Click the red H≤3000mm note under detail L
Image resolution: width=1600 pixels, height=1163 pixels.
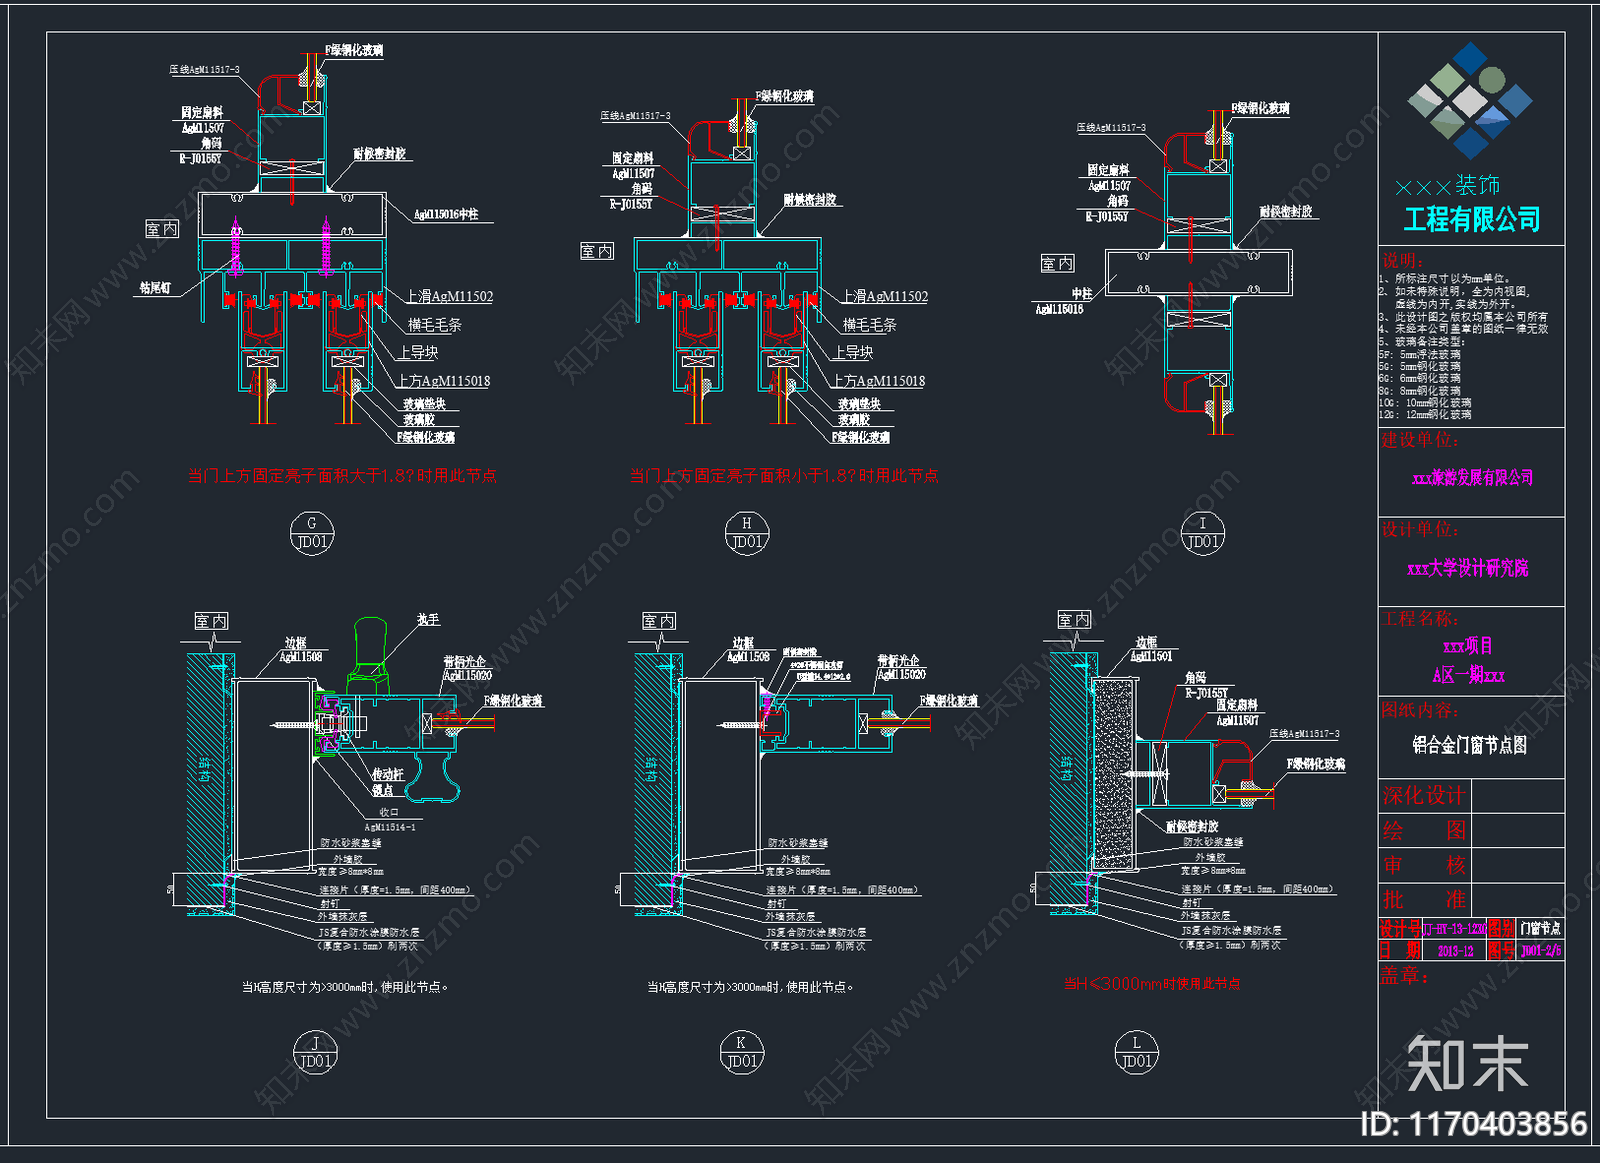(x=1152, y=984)
